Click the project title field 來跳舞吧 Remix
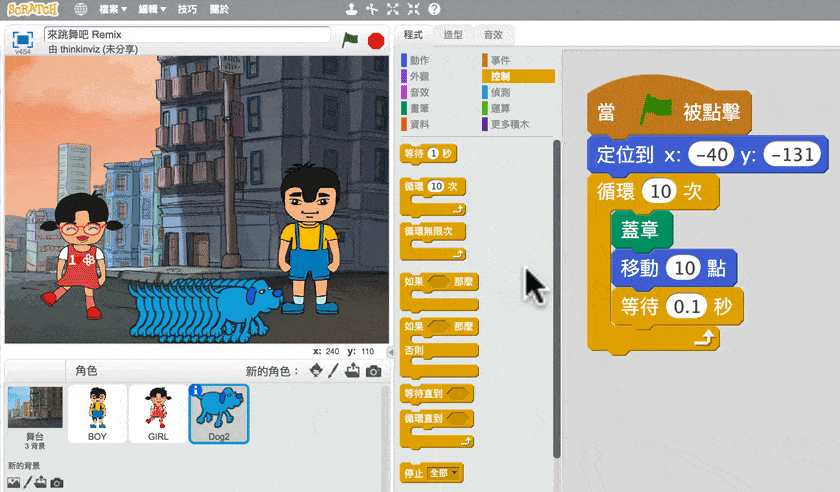The height and width of the screenshot is (492, 840). tap(187, 34)
